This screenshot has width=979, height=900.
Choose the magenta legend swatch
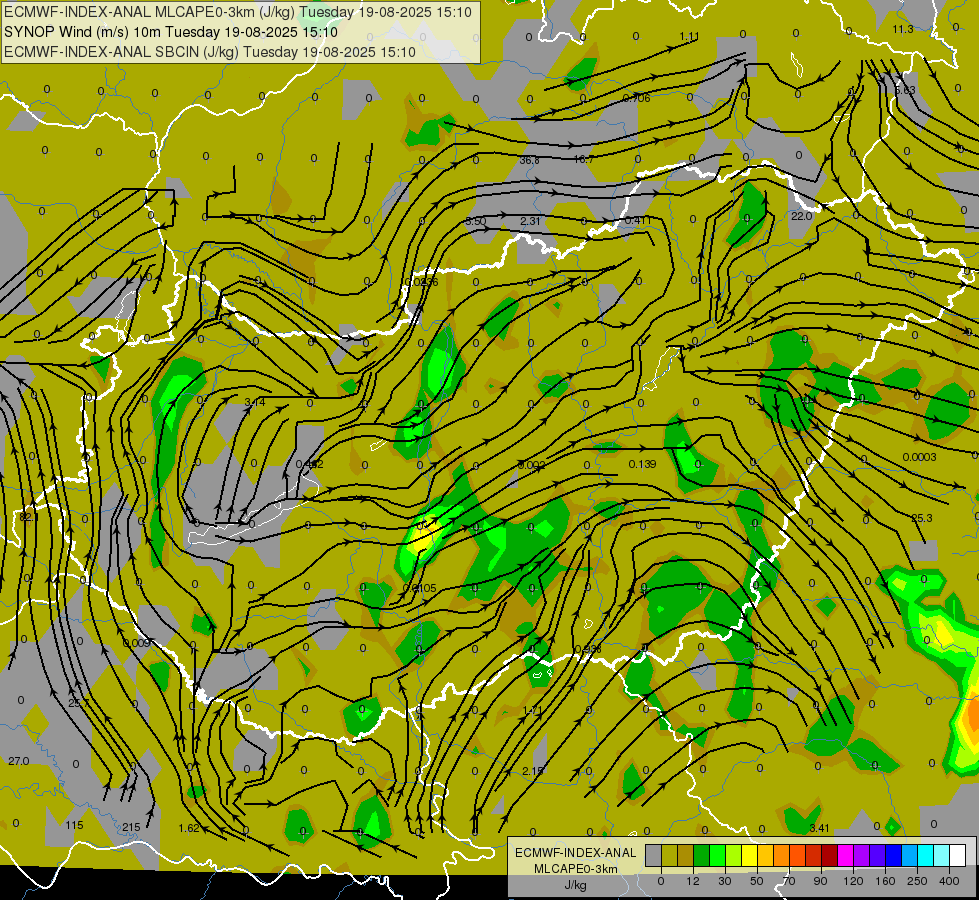(x=845, y=856)
